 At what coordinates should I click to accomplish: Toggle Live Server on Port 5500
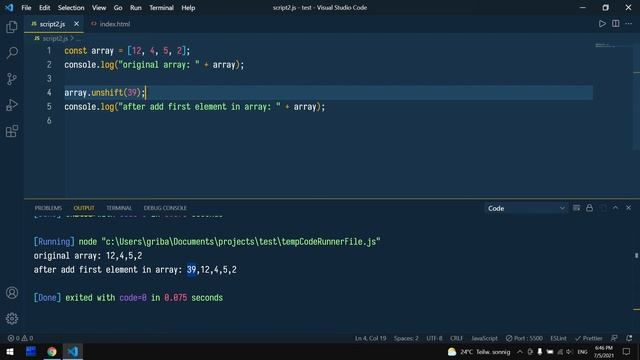(x=524, y=338)
